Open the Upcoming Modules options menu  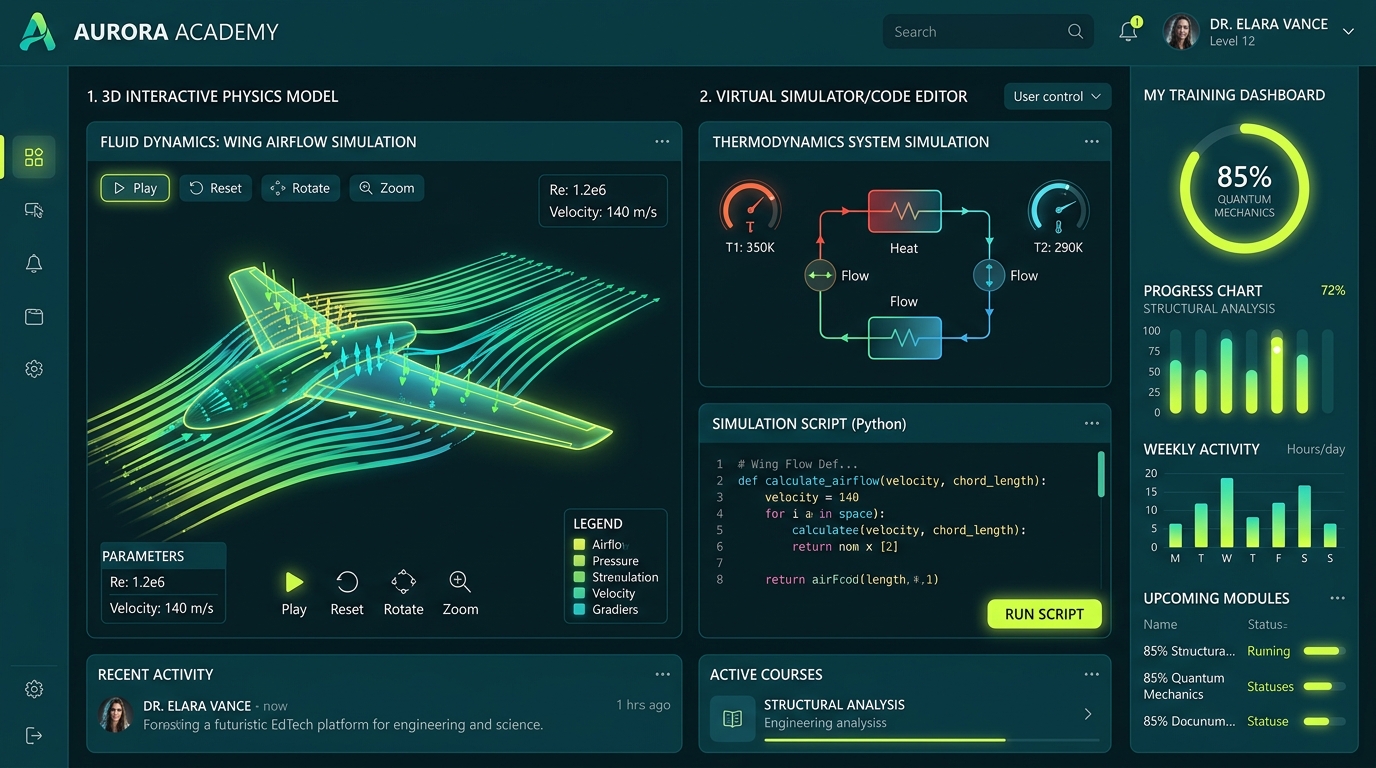pos(1337,598)
